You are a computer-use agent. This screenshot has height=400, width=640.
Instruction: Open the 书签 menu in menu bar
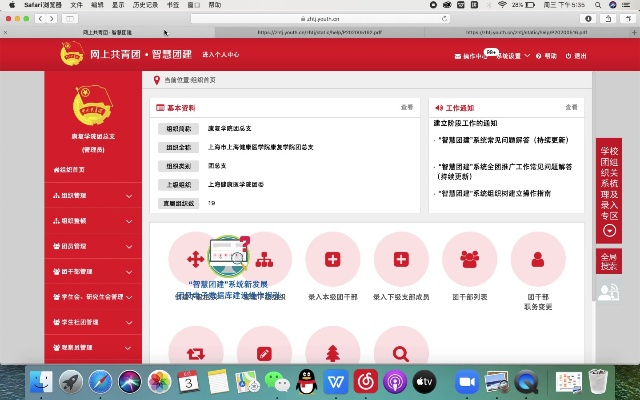tap(173, 5)
